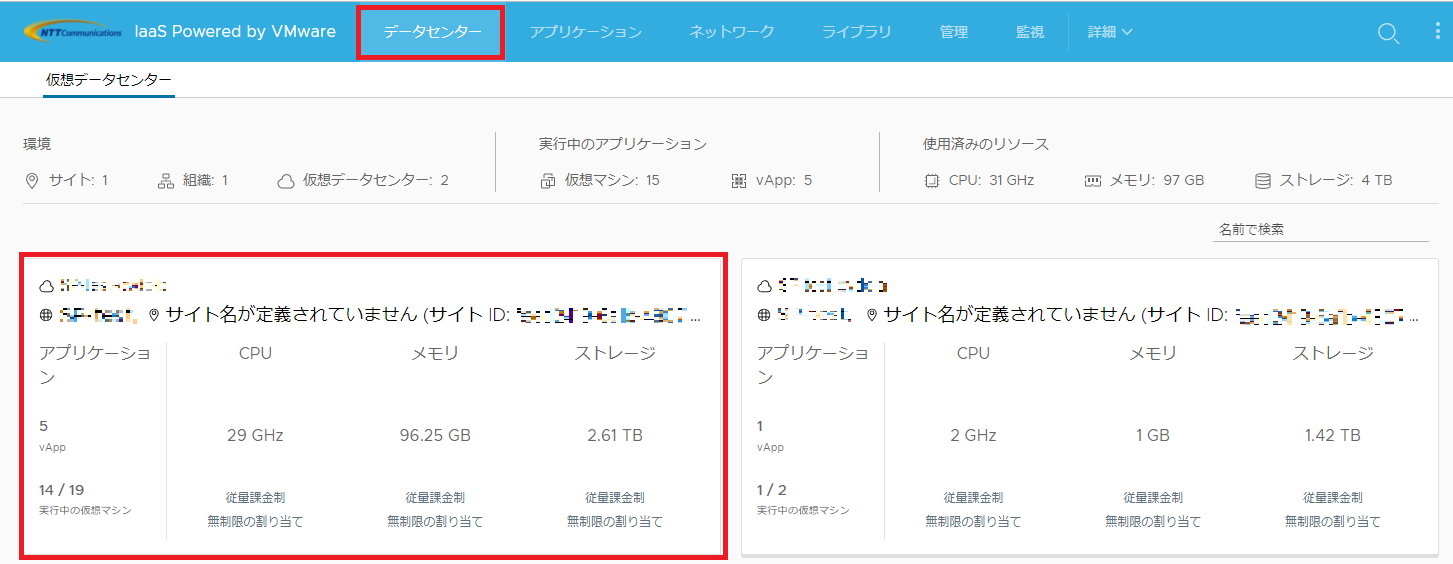Image resolution: width=1453 pixels, height=564 pixels.
Task: Click the 1 / 2 running VMs count
Action: coord(772,489)
